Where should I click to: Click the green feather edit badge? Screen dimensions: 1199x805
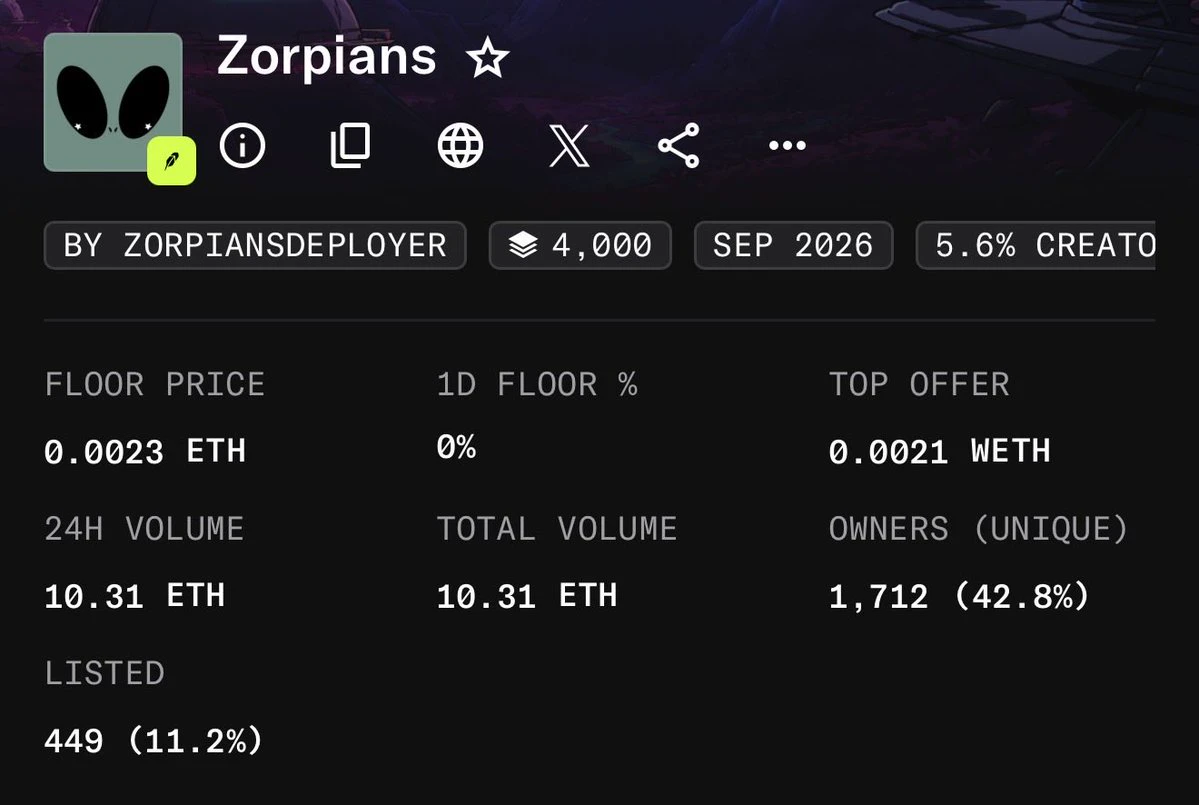(x=172, y=161)
